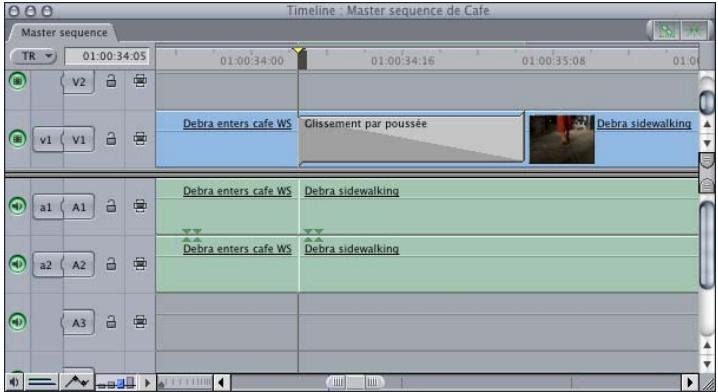Screen dimensions: 718x392
Task: Select the Glissement par poussée transition
Action: tap(411, 139)
